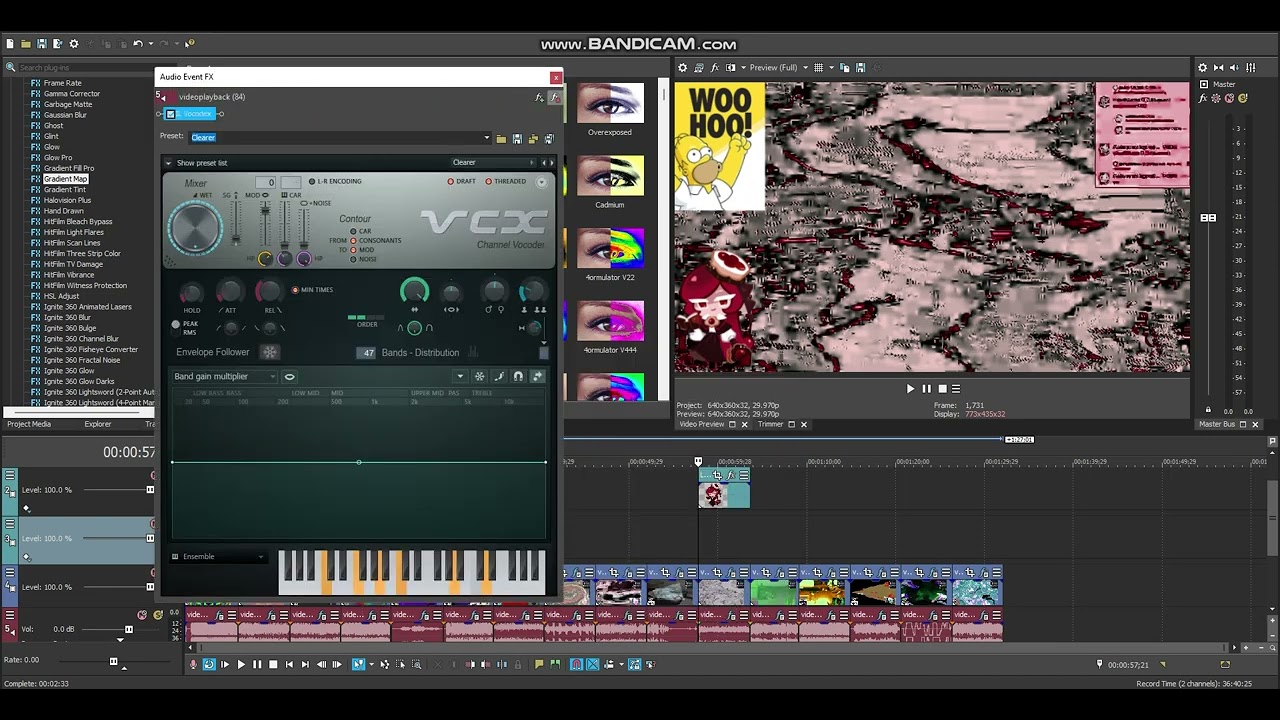Switch to the Explorer tab
This screenshot has height=720, width=1280.
click(x=98, y=424)
